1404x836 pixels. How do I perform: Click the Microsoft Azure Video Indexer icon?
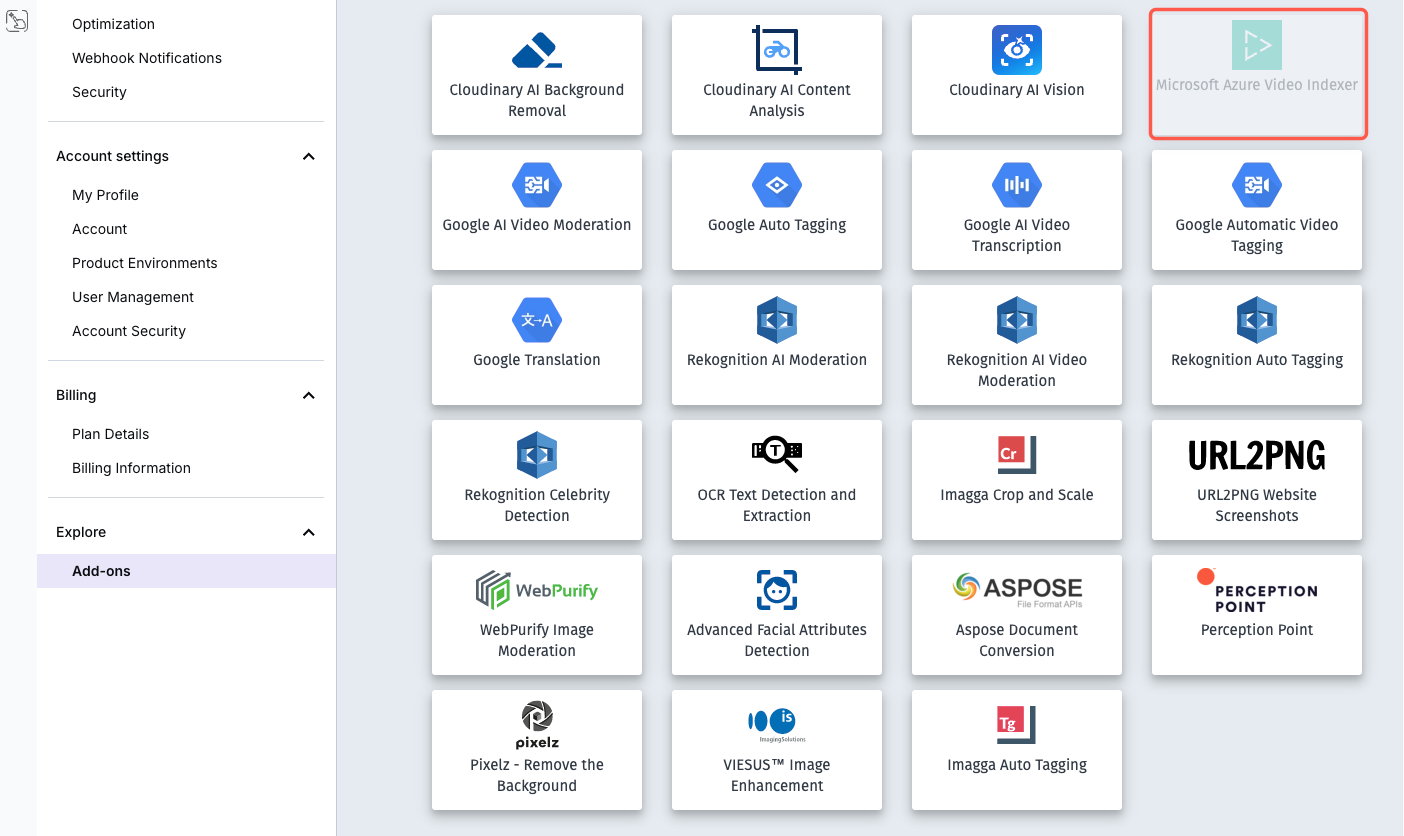[x=1257, y=45]
